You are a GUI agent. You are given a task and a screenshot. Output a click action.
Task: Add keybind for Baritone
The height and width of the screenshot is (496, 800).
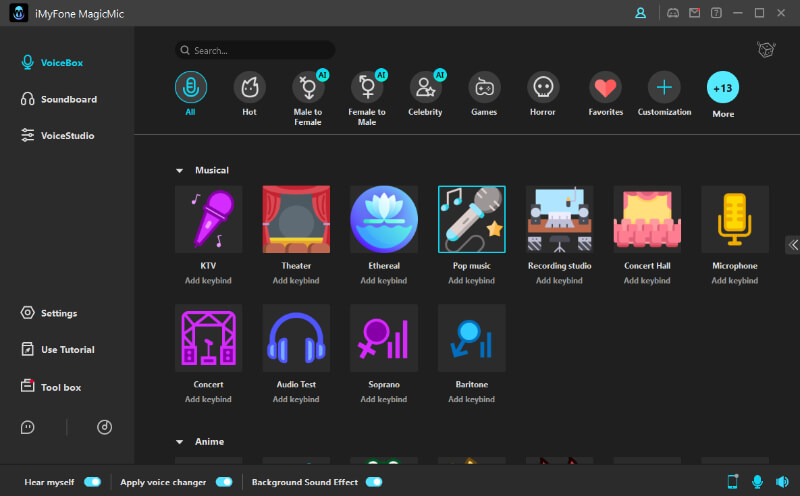[471, 399]
